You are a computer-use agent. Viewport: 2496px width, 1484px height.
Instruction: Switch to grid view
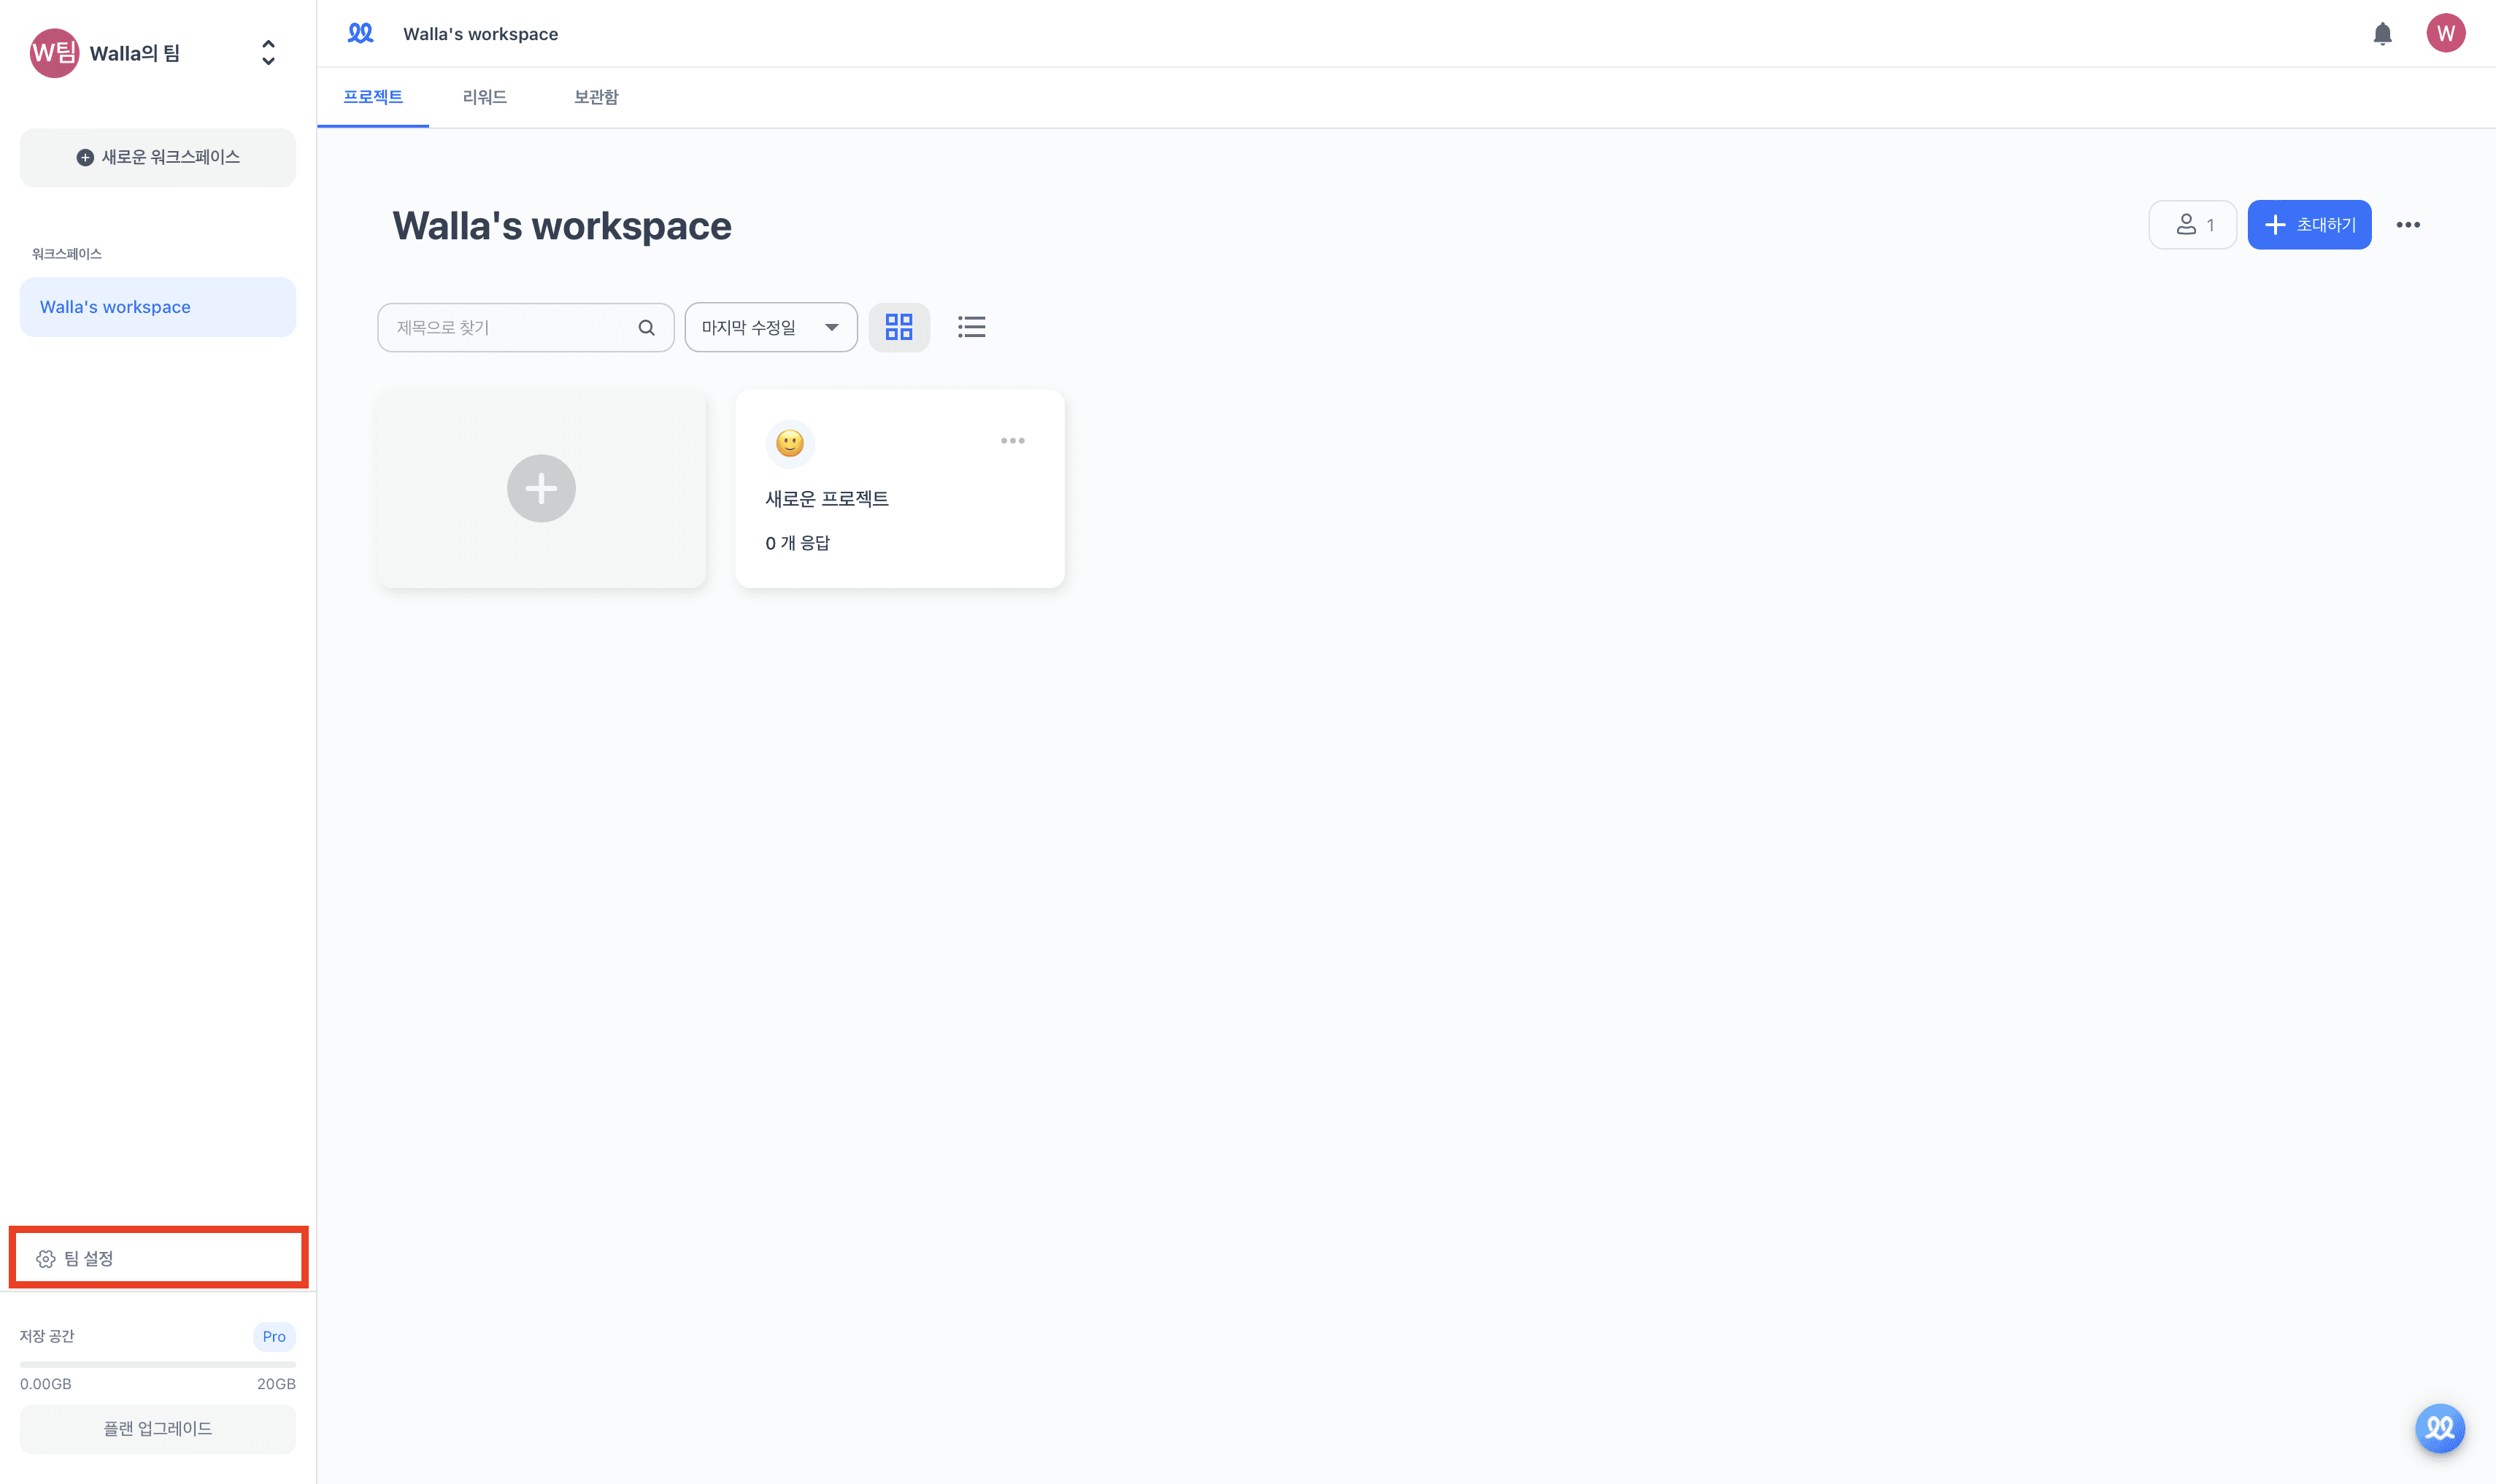(x=898, y=327)
